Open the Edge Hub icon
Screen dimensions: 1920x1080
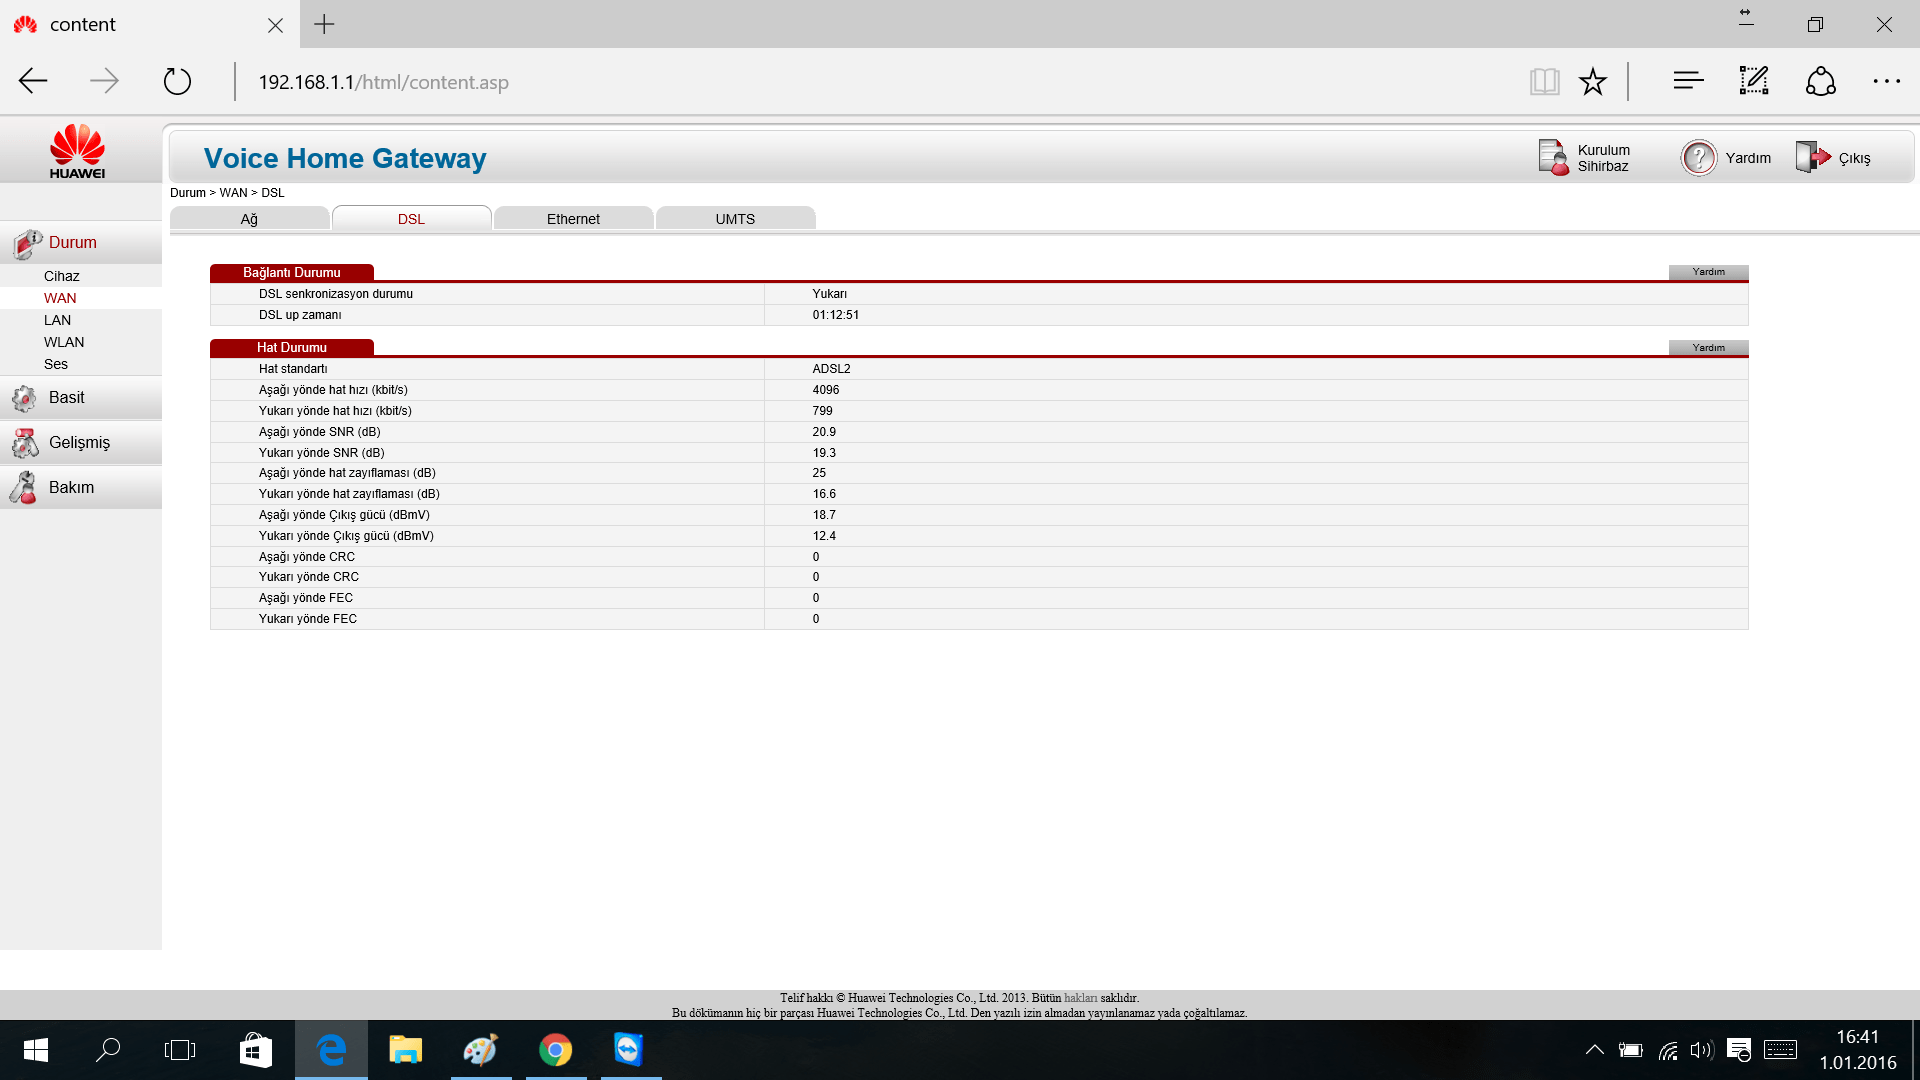[x=1688, y=82]
